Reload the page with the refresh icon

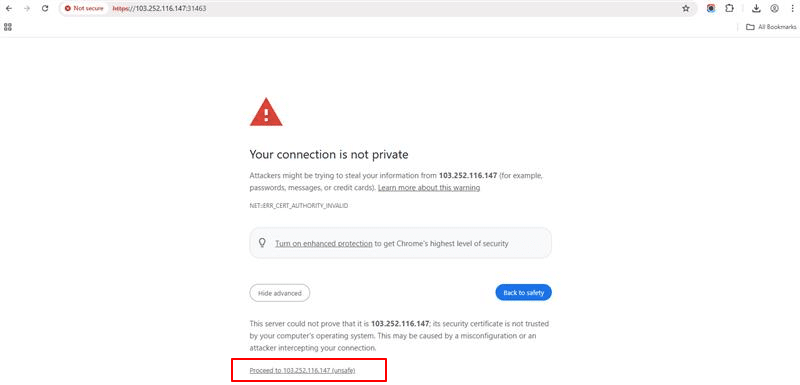click(45, 9)
